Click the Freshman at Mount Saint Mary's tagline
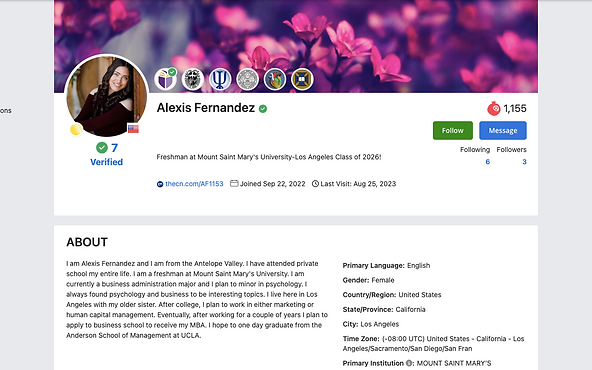 point(269,157)
